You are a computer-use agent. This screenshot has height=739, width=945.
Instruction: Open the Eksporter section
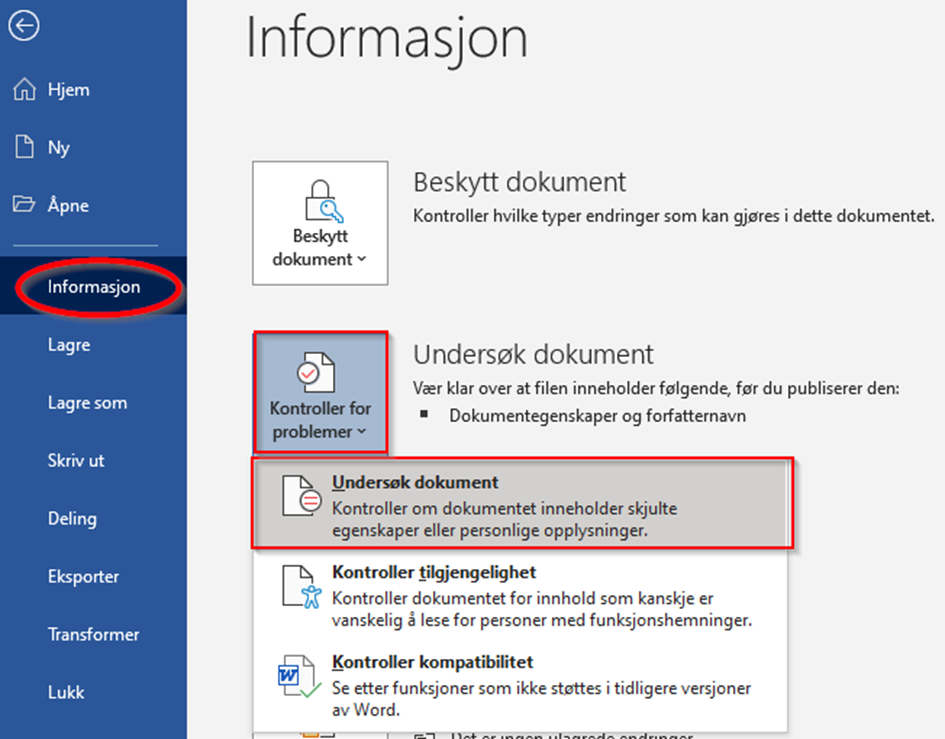(83, 577)
